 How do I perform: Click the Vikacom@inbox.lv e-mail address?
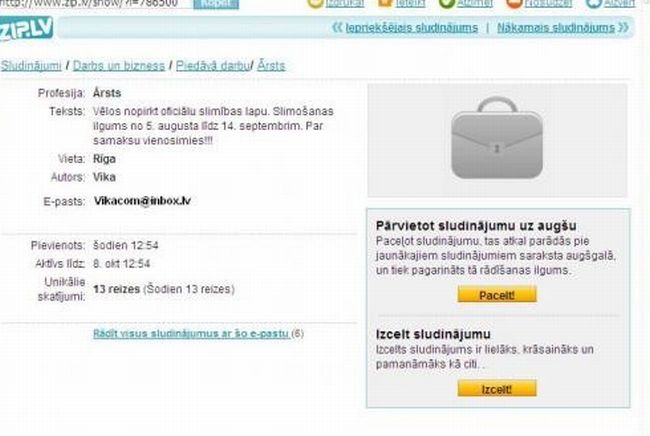pos(142,201)
